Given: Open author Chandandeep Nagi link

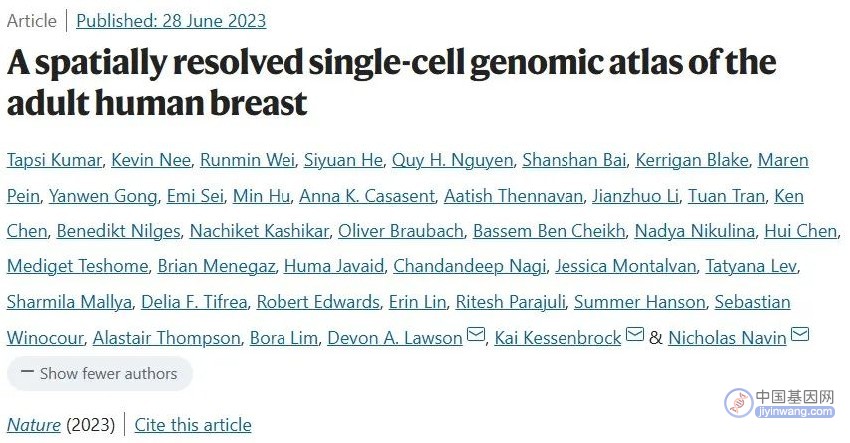Looking at the screenshot, I should coord(470,266).
